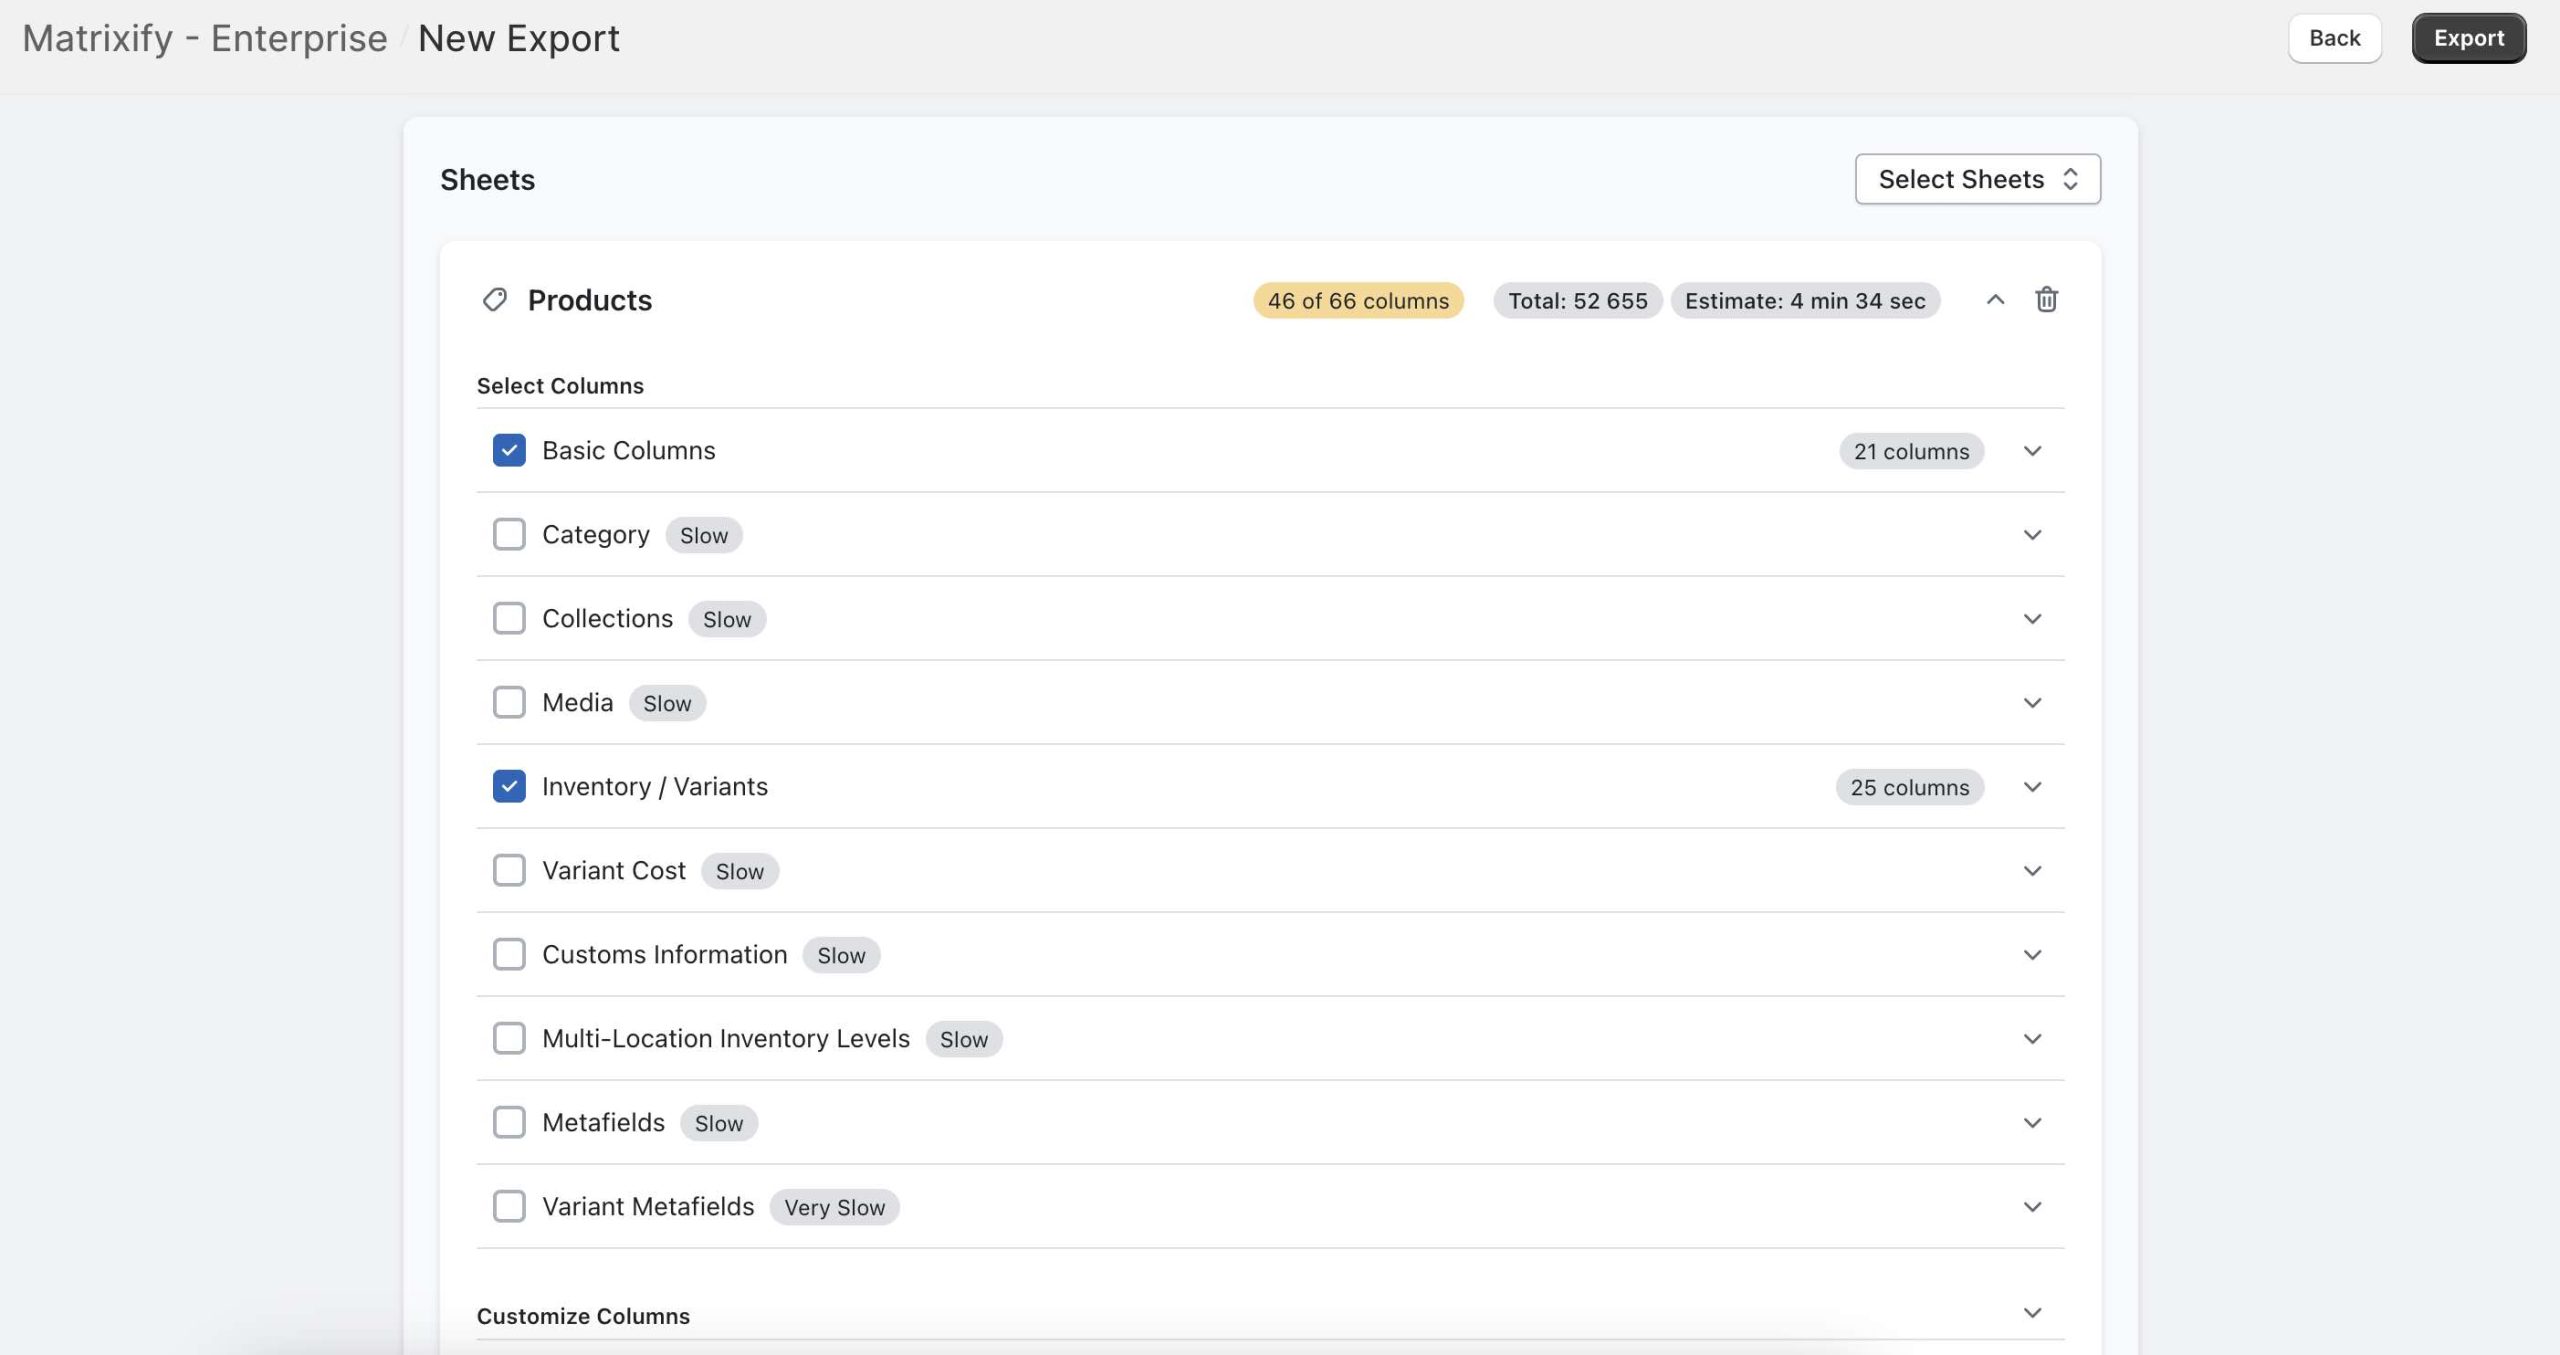The width and height of the screenshot is (2560, 1355).
Task: Tick the Collections checkbox
Action: pos(509,618)
